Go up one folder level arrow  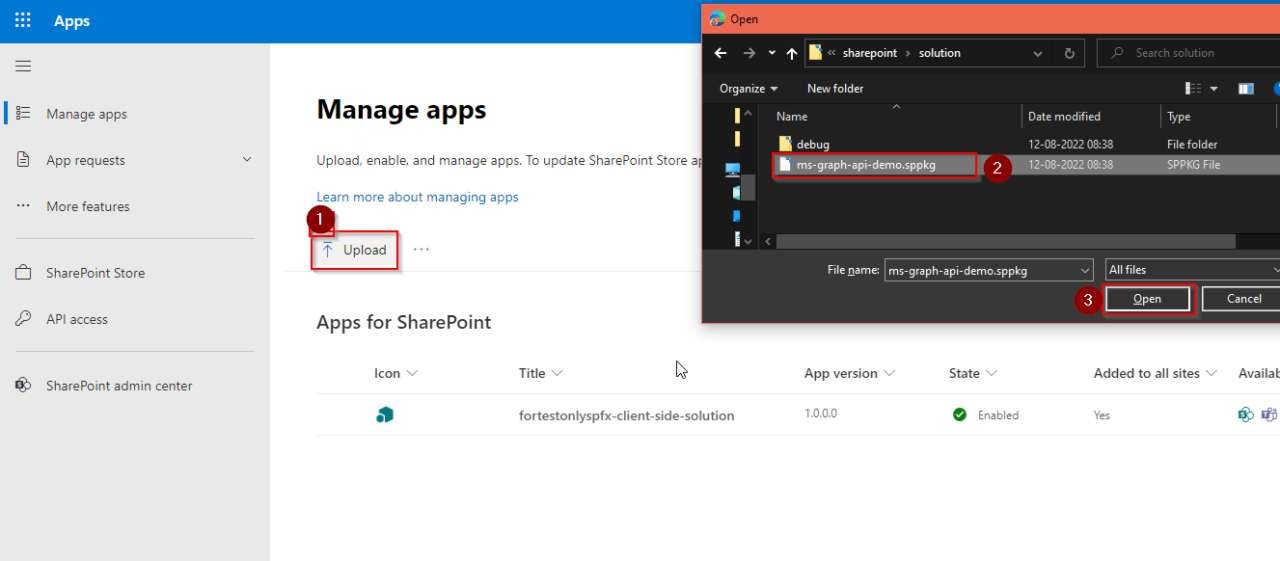[792, 53]
